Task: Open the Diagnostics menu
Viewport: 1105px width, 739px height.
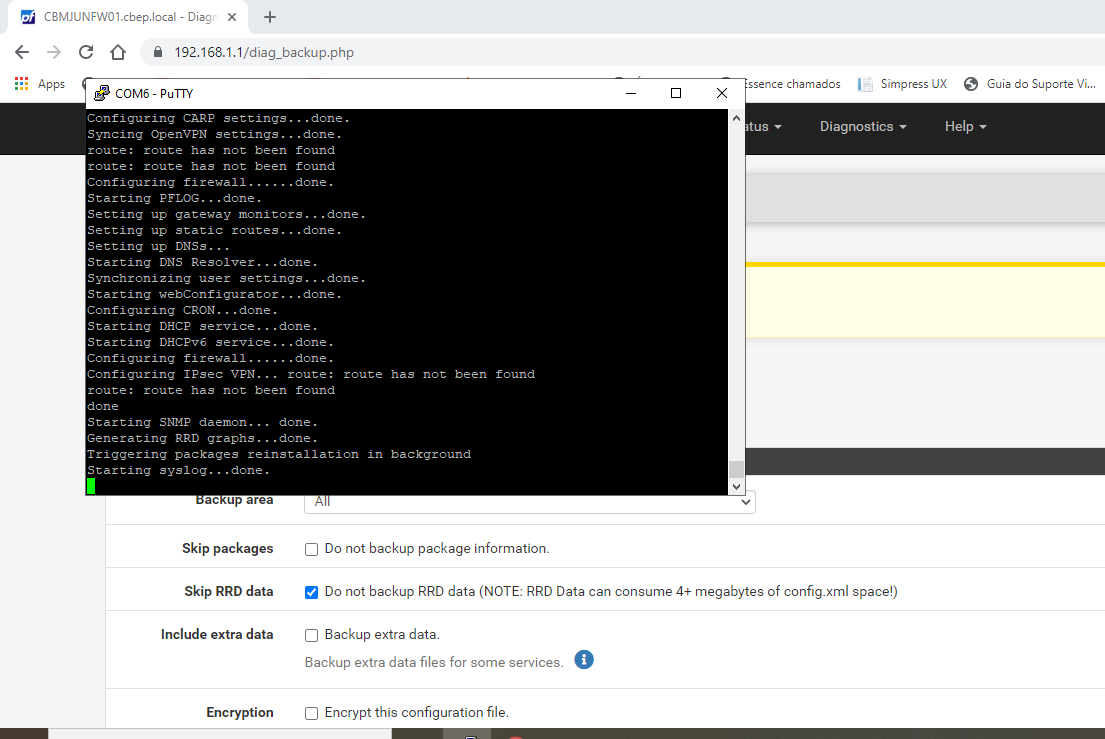Action: 863,127
